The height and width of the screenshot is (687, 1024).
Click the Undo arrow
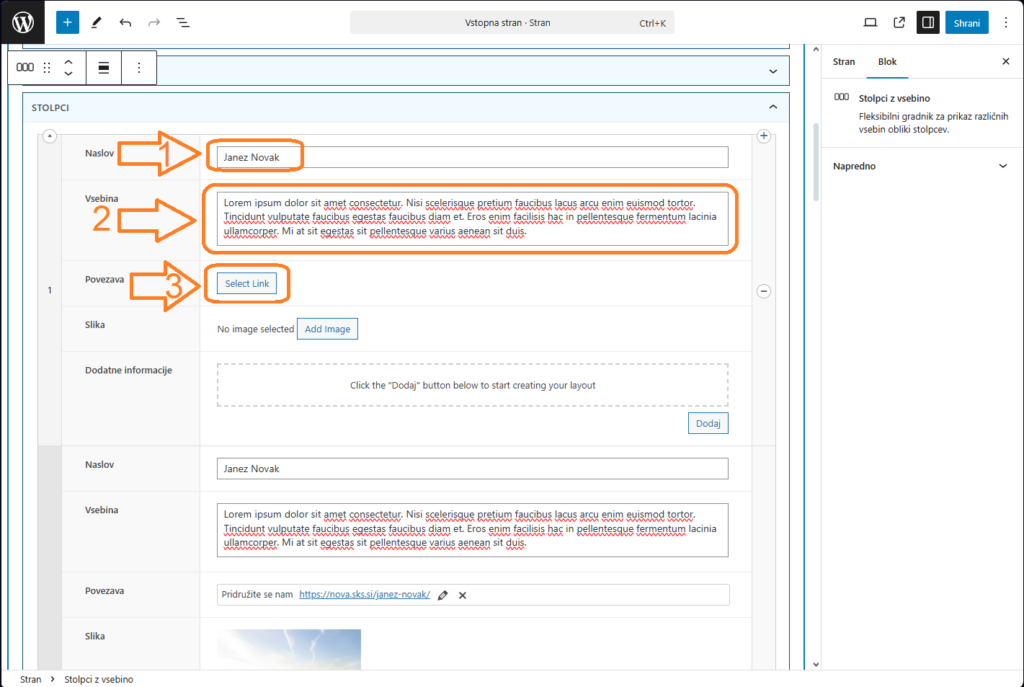pos(125,22)
